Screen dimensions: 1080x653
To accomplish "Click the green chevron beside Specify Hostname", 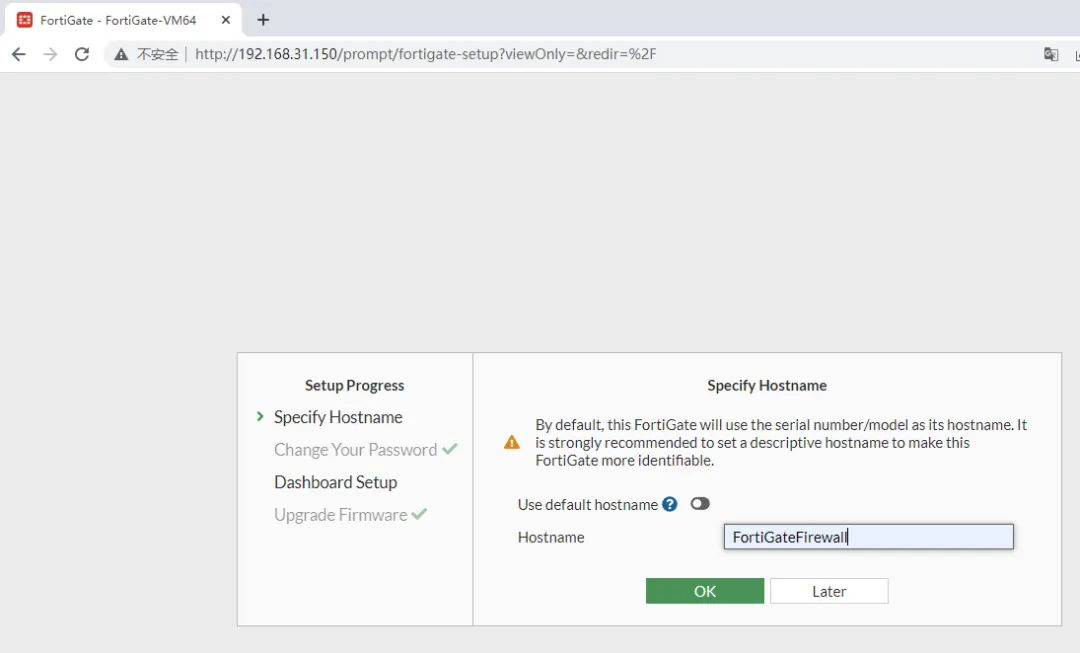I will pyautogui.click(x=260, y=416).
